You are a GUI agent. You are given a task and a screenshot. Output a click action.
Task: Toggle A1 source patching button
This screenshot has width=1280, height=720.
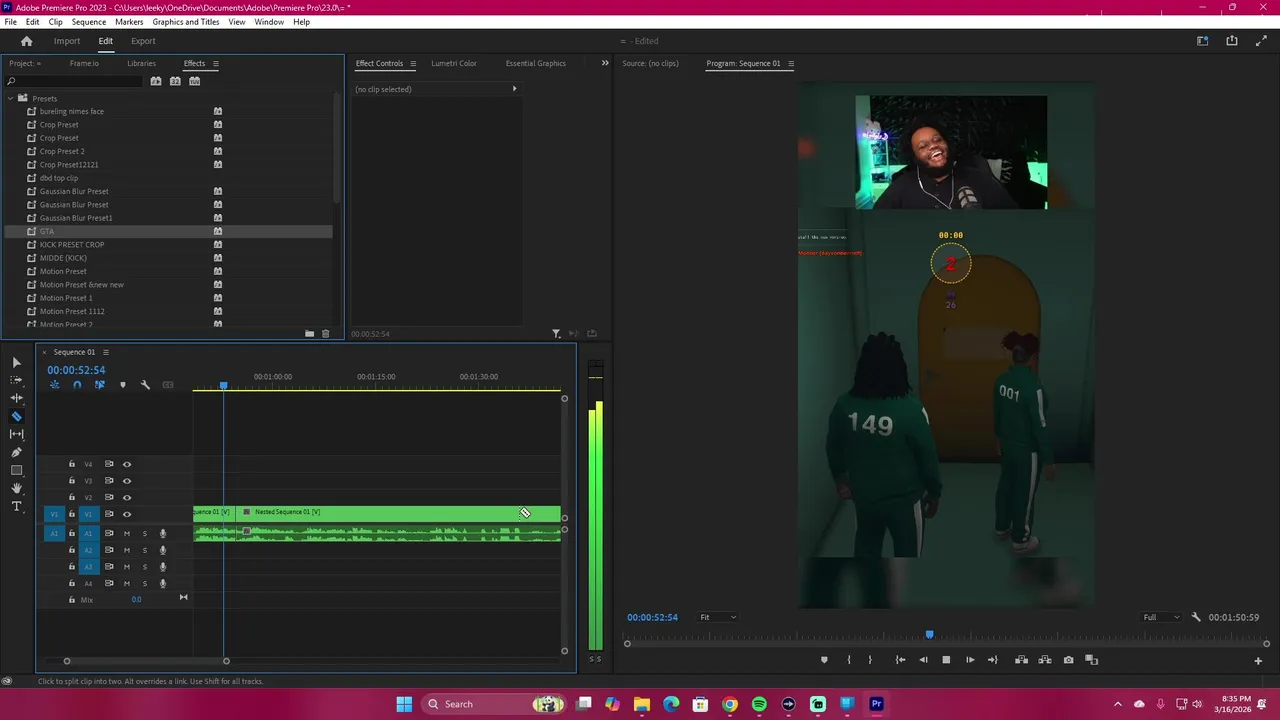click(x=54, y=533)
